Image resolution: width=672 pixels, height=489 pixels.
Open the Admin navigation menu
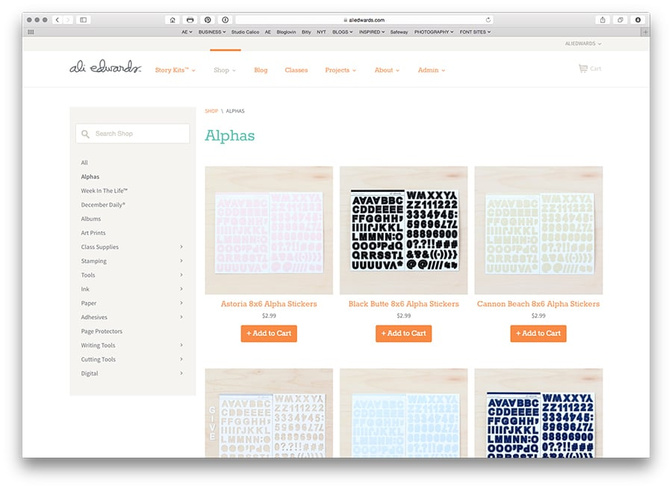(x=431, y=70)
